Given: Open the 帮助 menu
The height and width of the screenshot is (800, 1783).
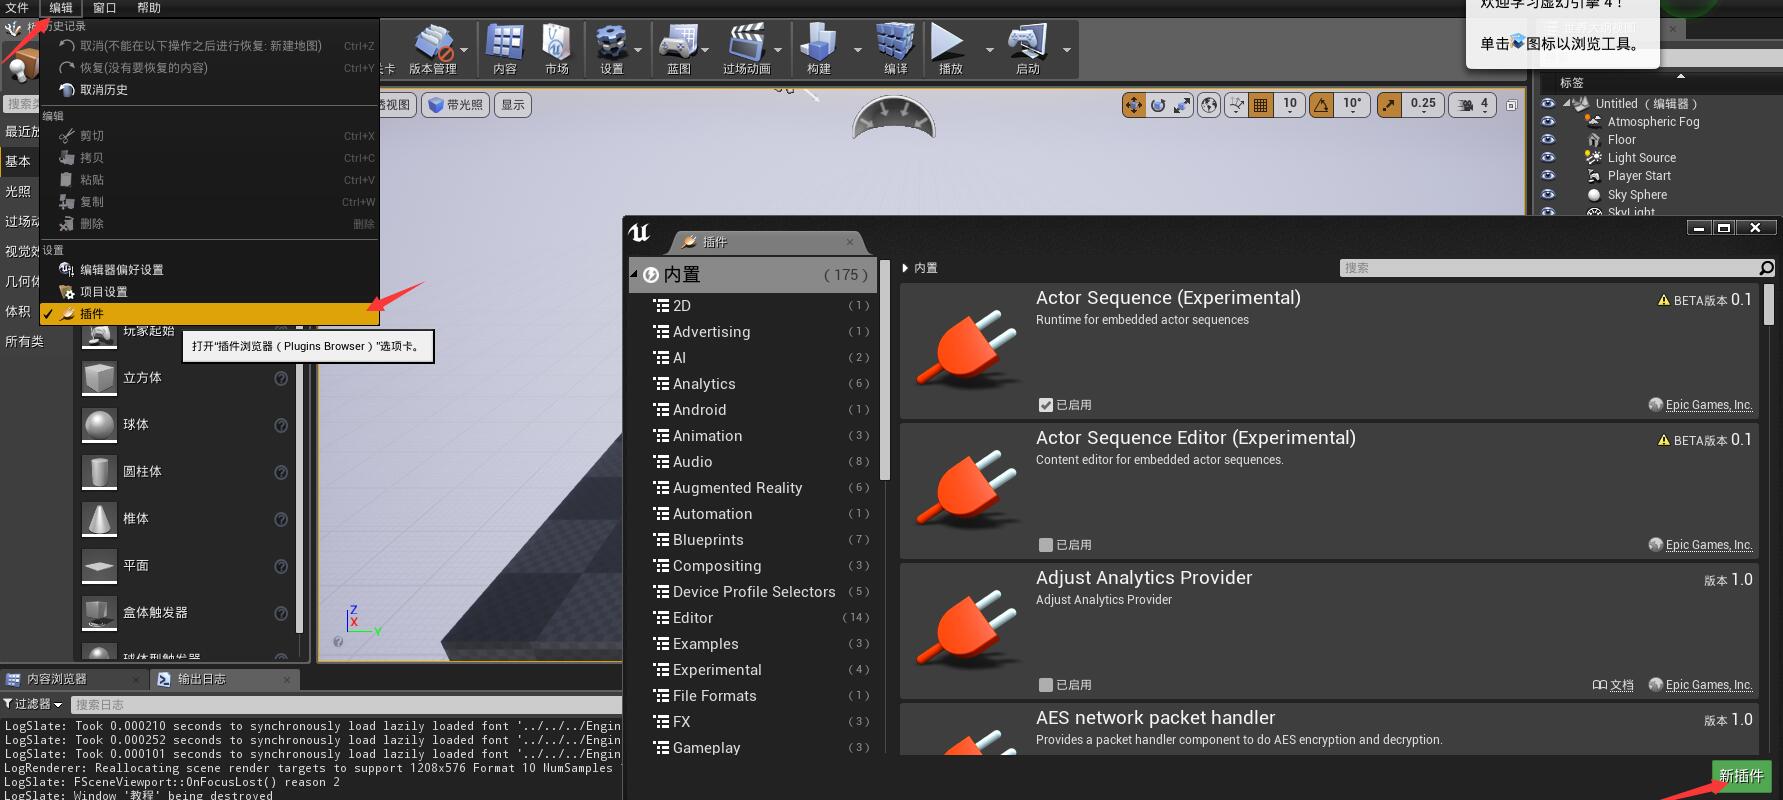Looking at the screenshot, I should (x=149, y=8).
